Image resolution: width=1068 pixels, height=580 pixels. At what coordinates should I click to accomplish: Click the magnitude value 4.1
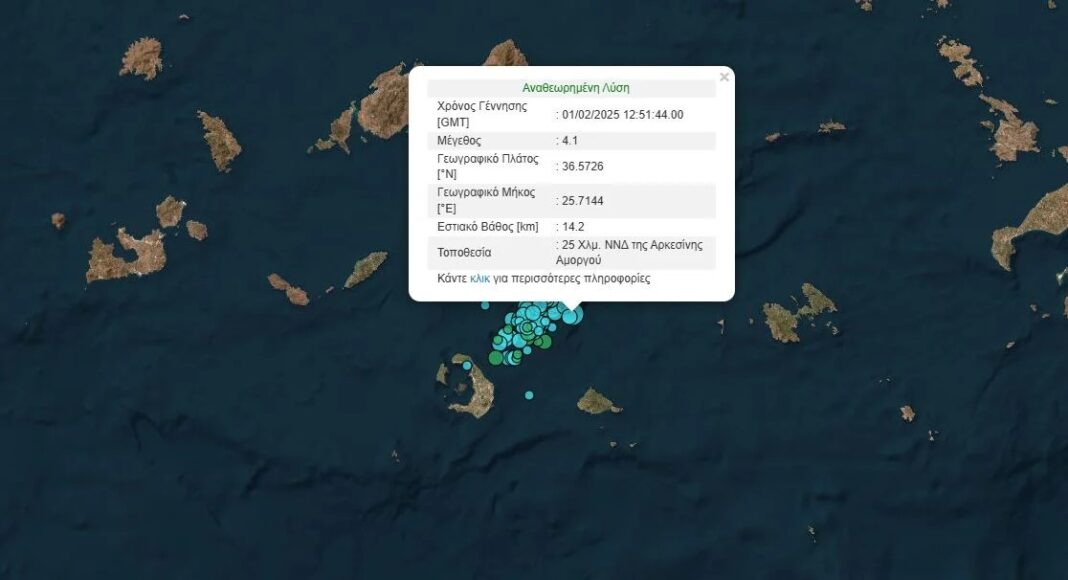[568, 140]
